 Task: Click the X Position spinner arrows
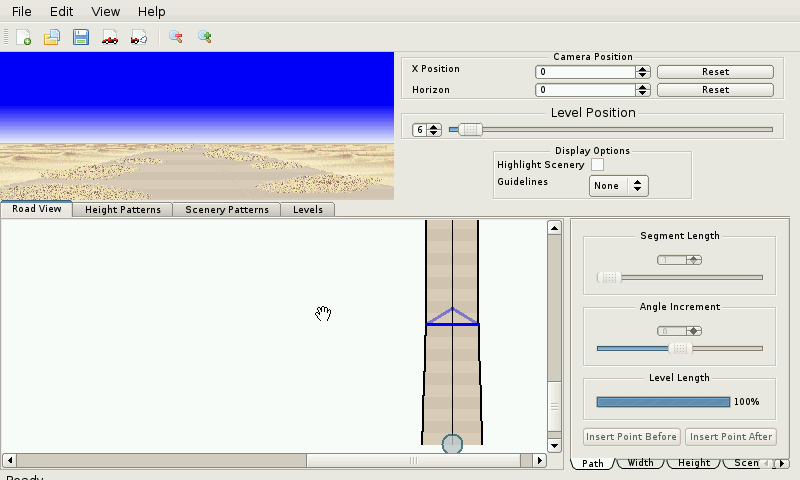pos(643,72)
